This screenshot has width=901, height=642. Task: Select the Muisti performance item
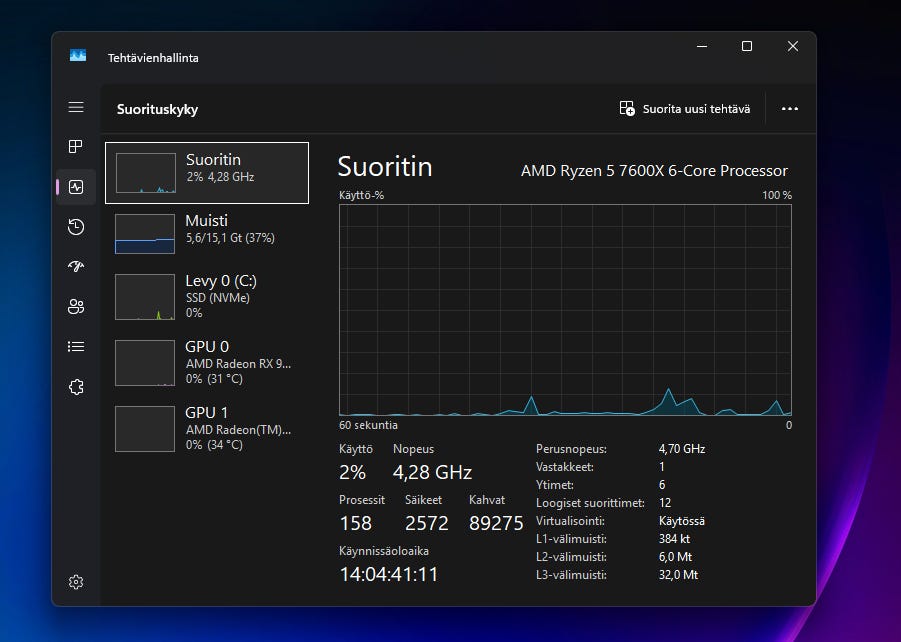pos(207,234)
